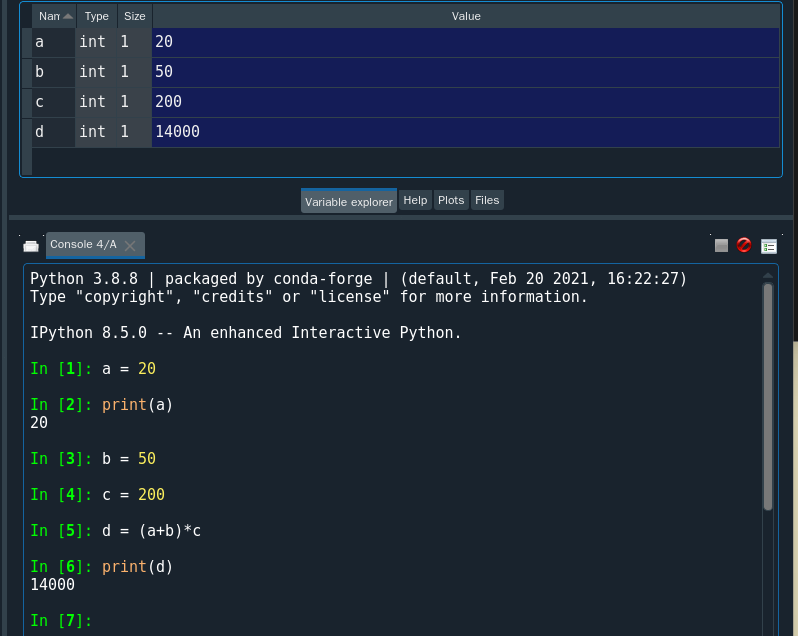
Task: Click the 'IPython 8.5.0' banner line
Action: (245, 333)
